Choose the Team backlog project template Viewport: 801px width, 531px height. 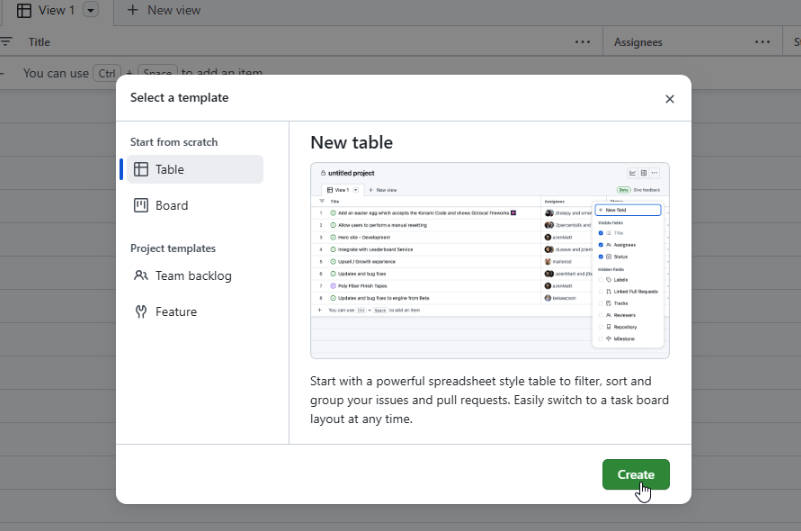[195, 276]
